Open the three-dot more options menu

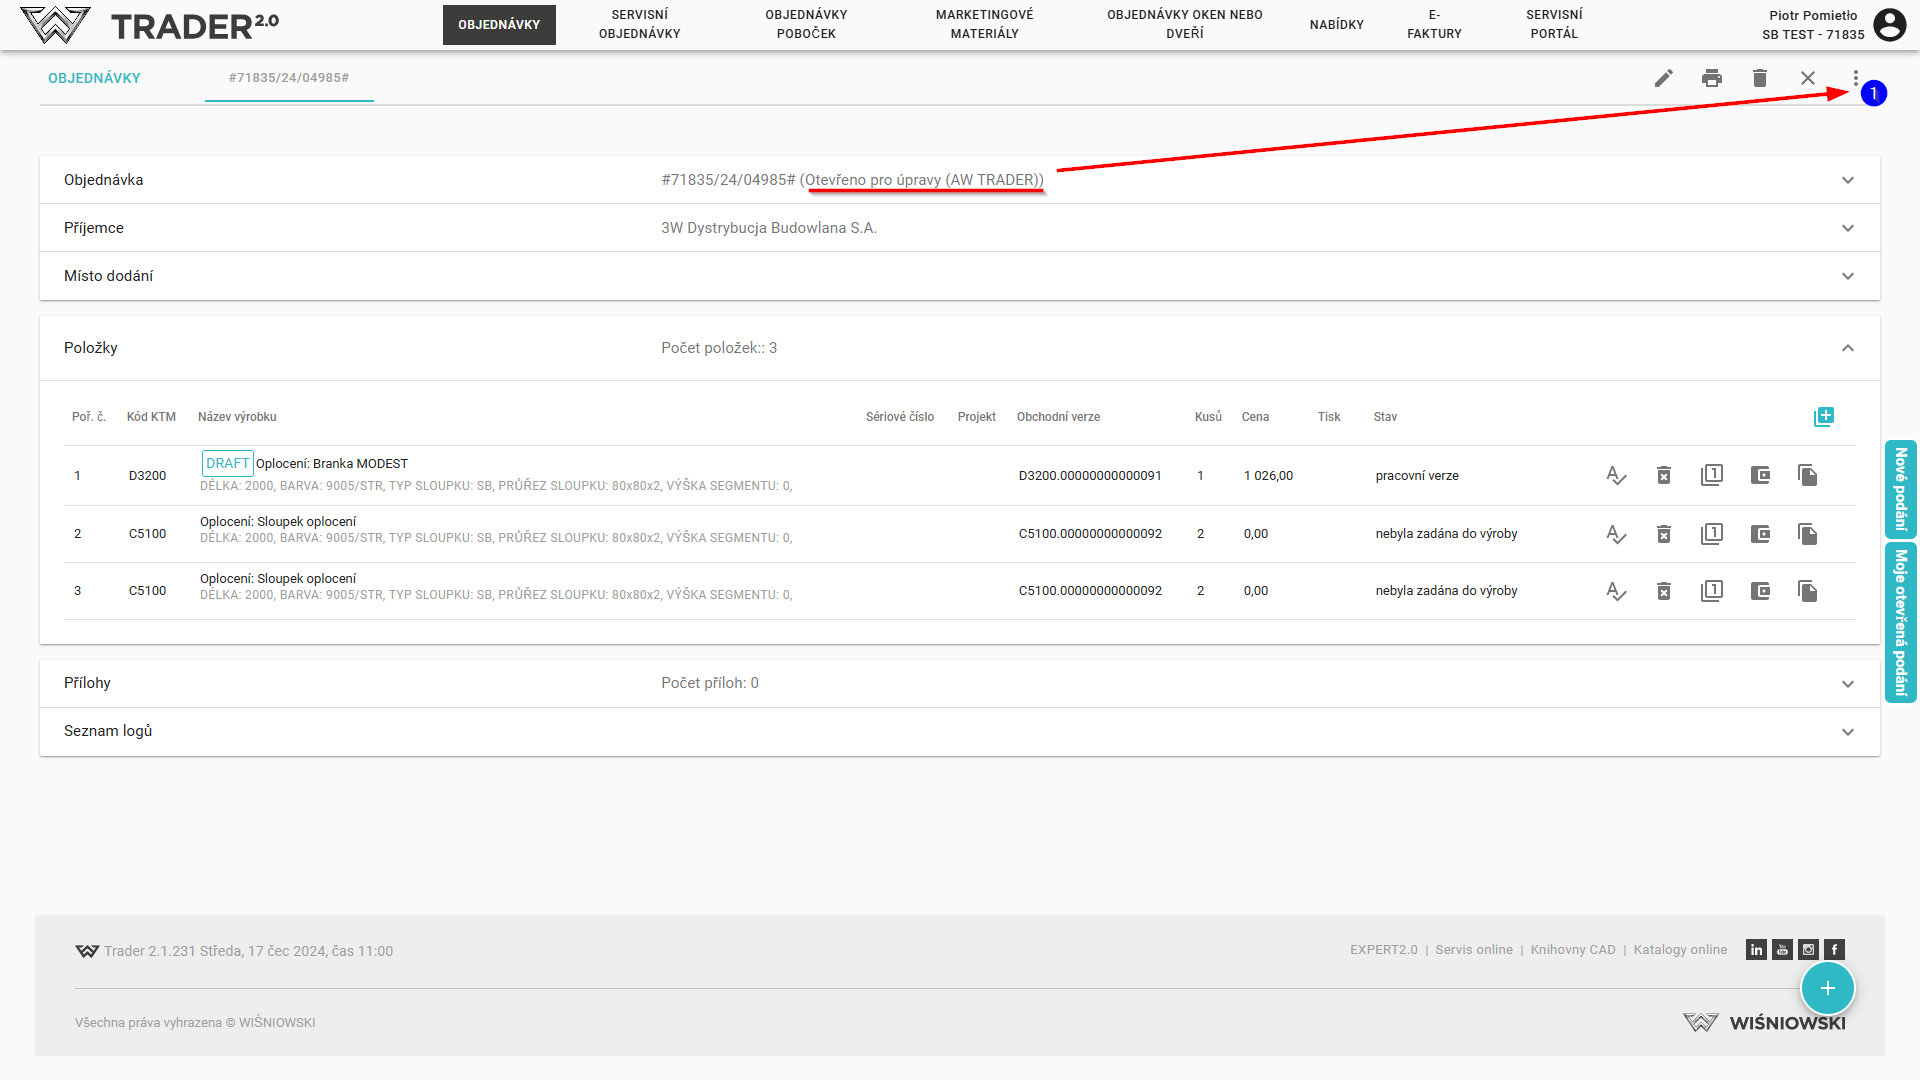coord(1855,78)
